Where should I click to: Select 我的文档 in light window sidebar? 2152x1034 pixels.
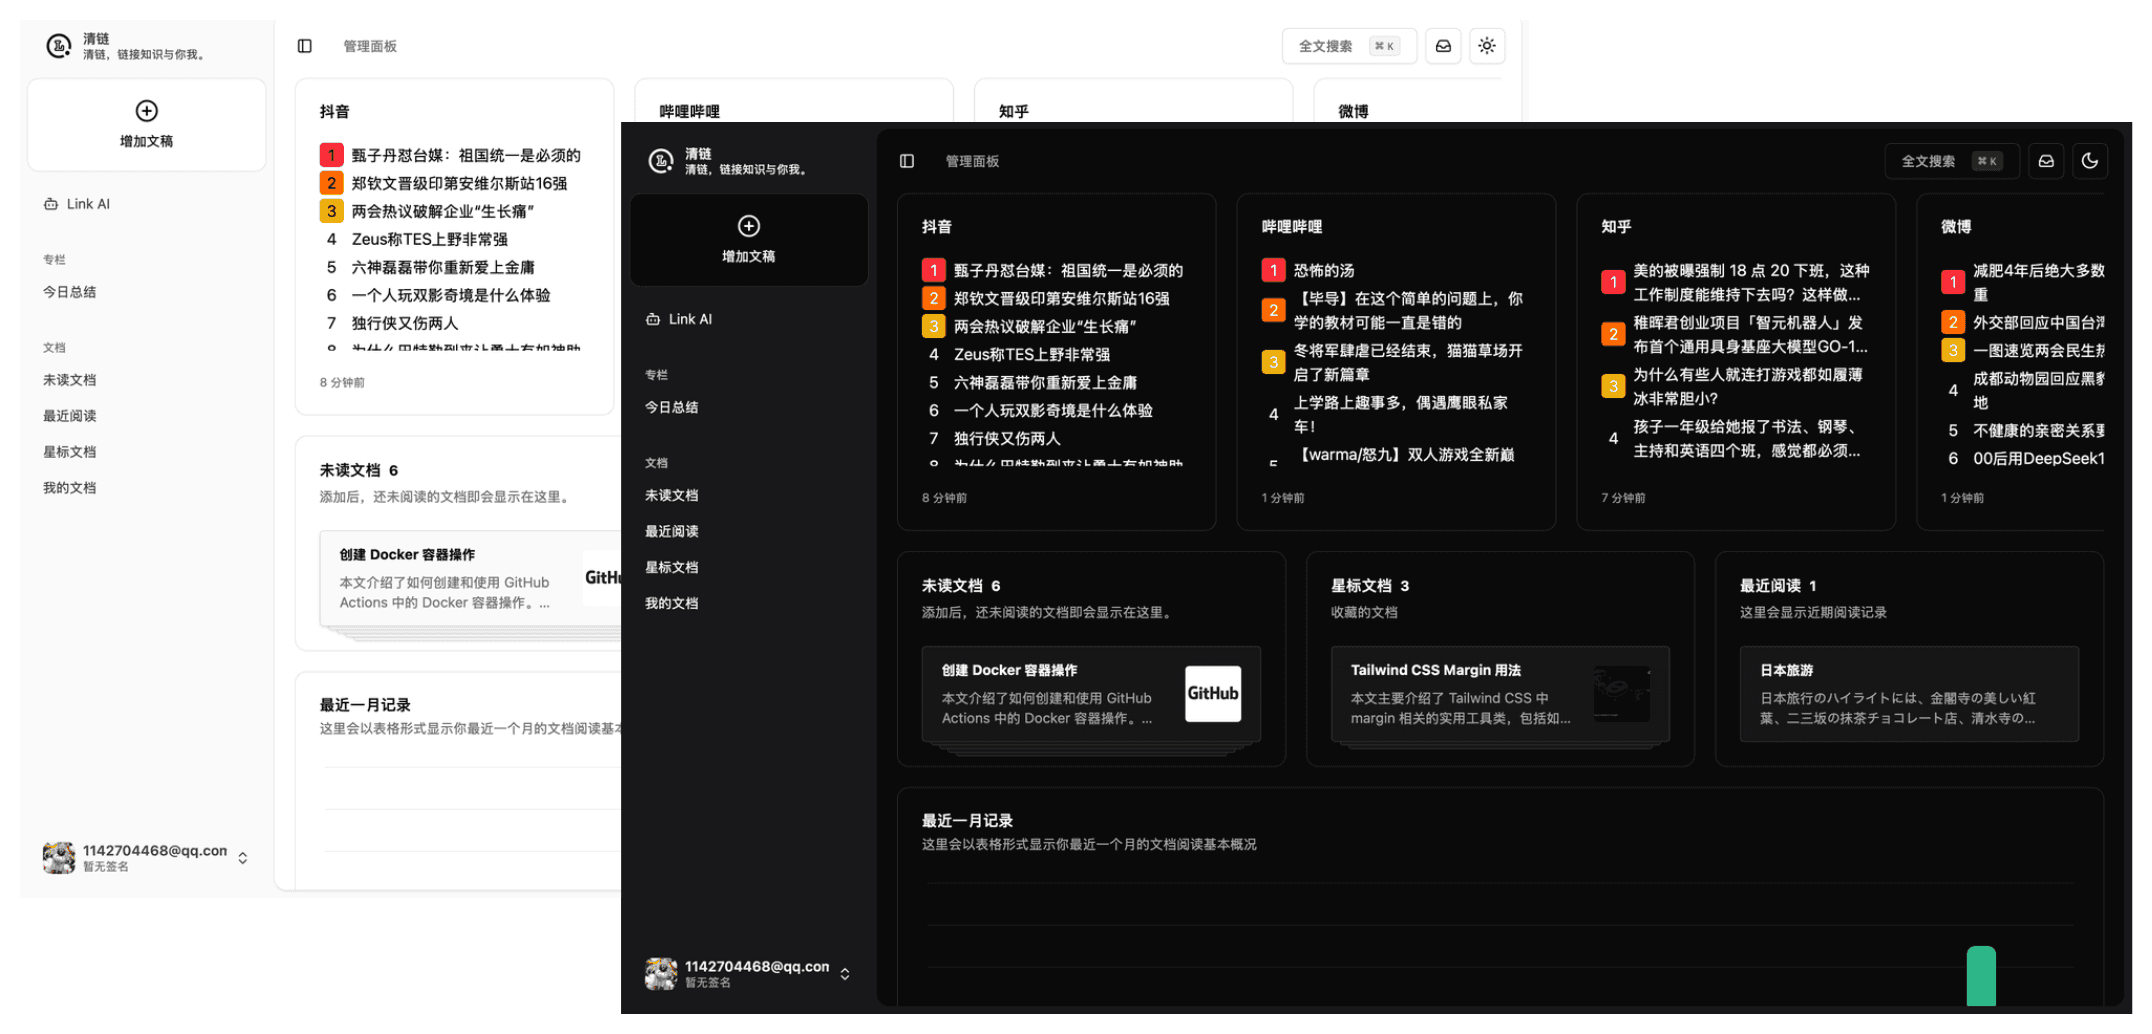point(70,488)
